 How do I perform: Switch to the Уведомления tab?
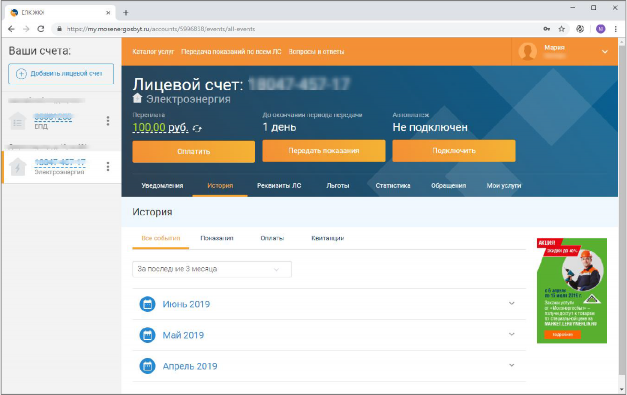coord(162,186)
